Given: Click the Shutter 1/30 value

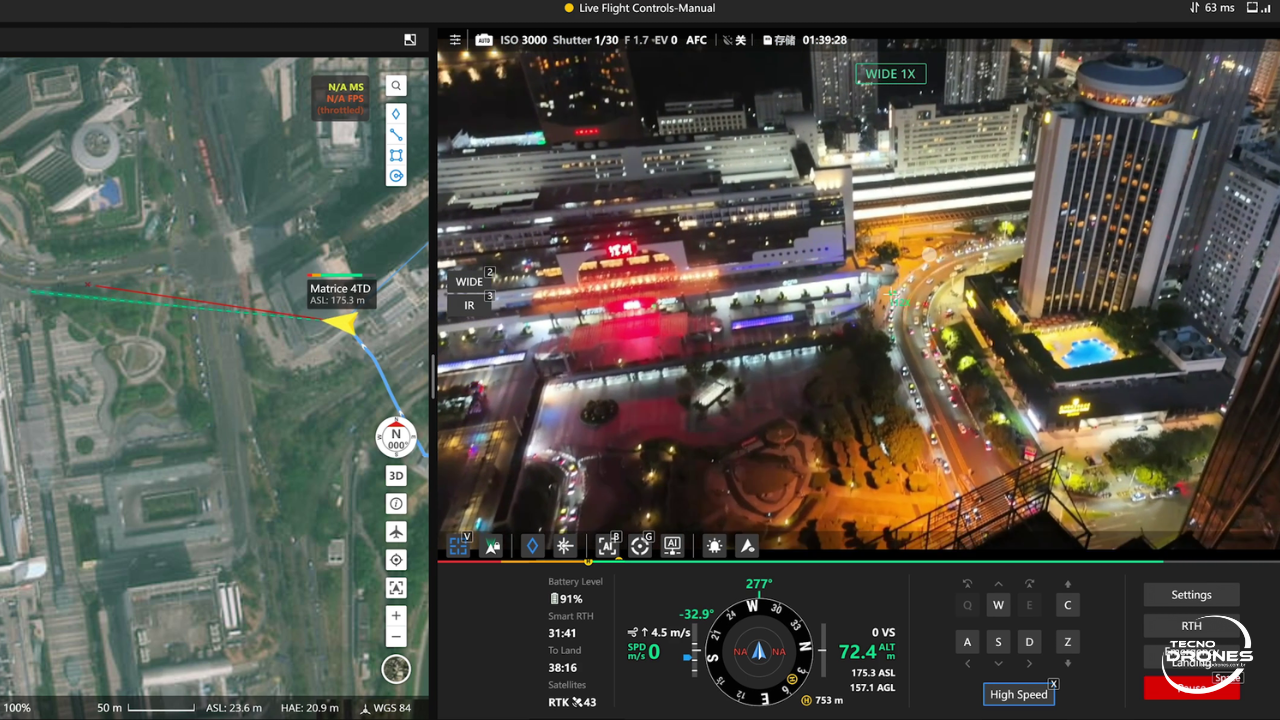Looking at the screenshot, I should coord(585,40).
